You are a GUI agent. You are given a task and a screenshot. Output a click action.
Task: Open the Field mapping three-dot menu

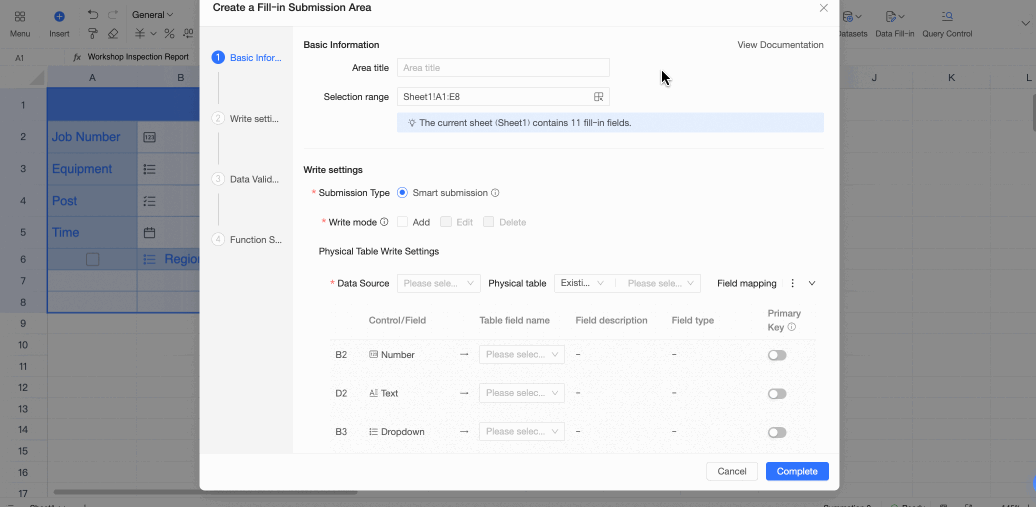pos(793,283)
